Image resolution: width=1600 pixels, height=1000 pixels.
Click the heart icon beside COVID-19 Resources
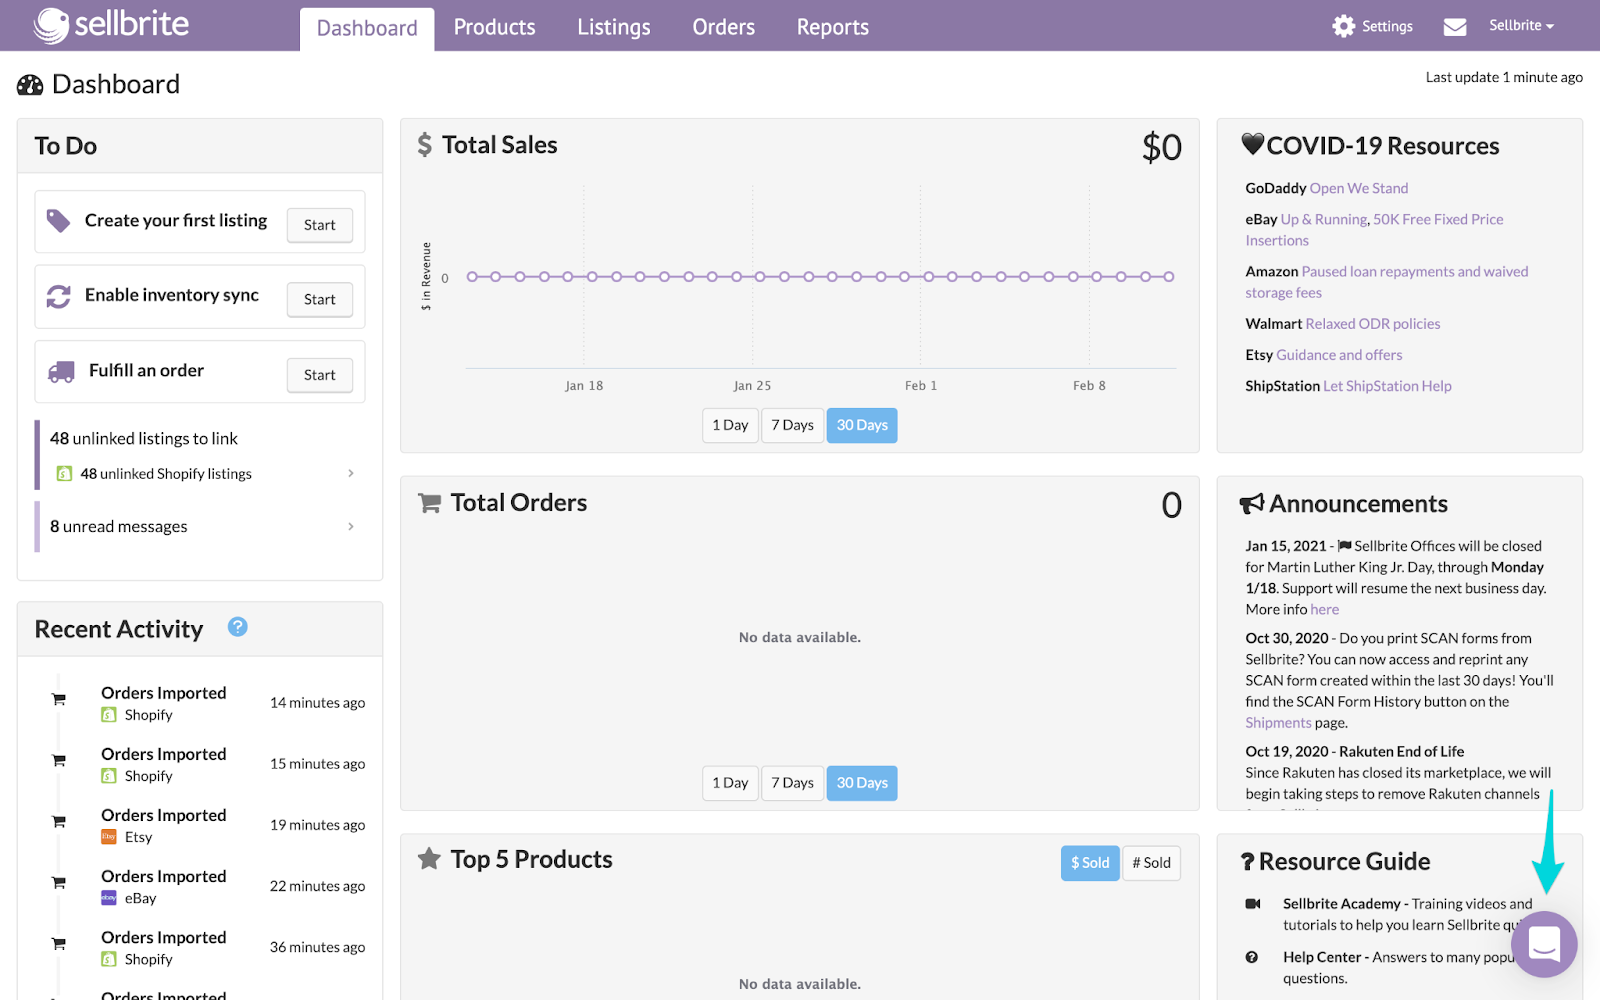pos(1253,144)
